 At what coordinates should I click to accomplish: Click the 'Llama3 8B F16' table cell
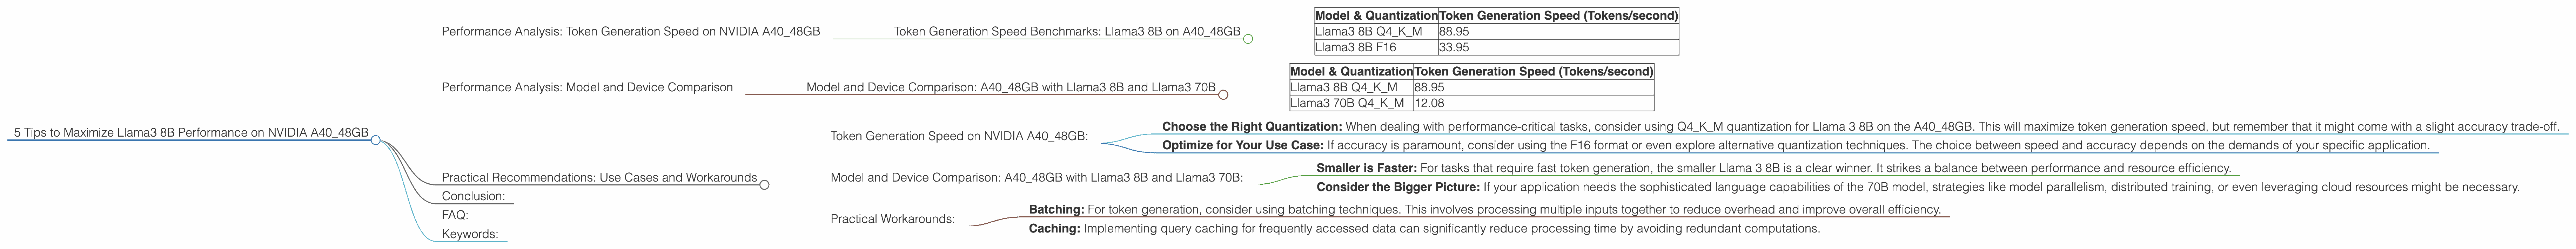1355,47
